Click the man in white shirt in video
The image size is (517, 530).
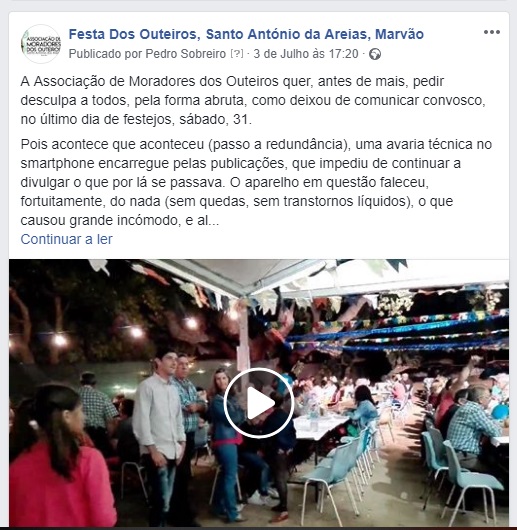click(x=160, y=436)
